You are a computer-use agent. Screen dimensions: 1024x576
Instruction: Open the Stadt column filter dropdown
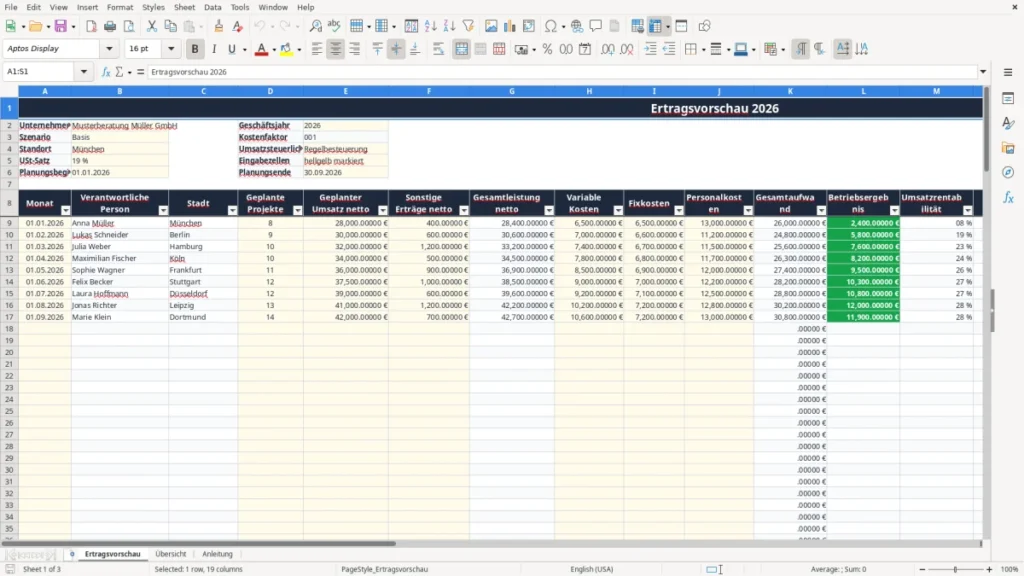pyautogui.click(x=232, y=210)
